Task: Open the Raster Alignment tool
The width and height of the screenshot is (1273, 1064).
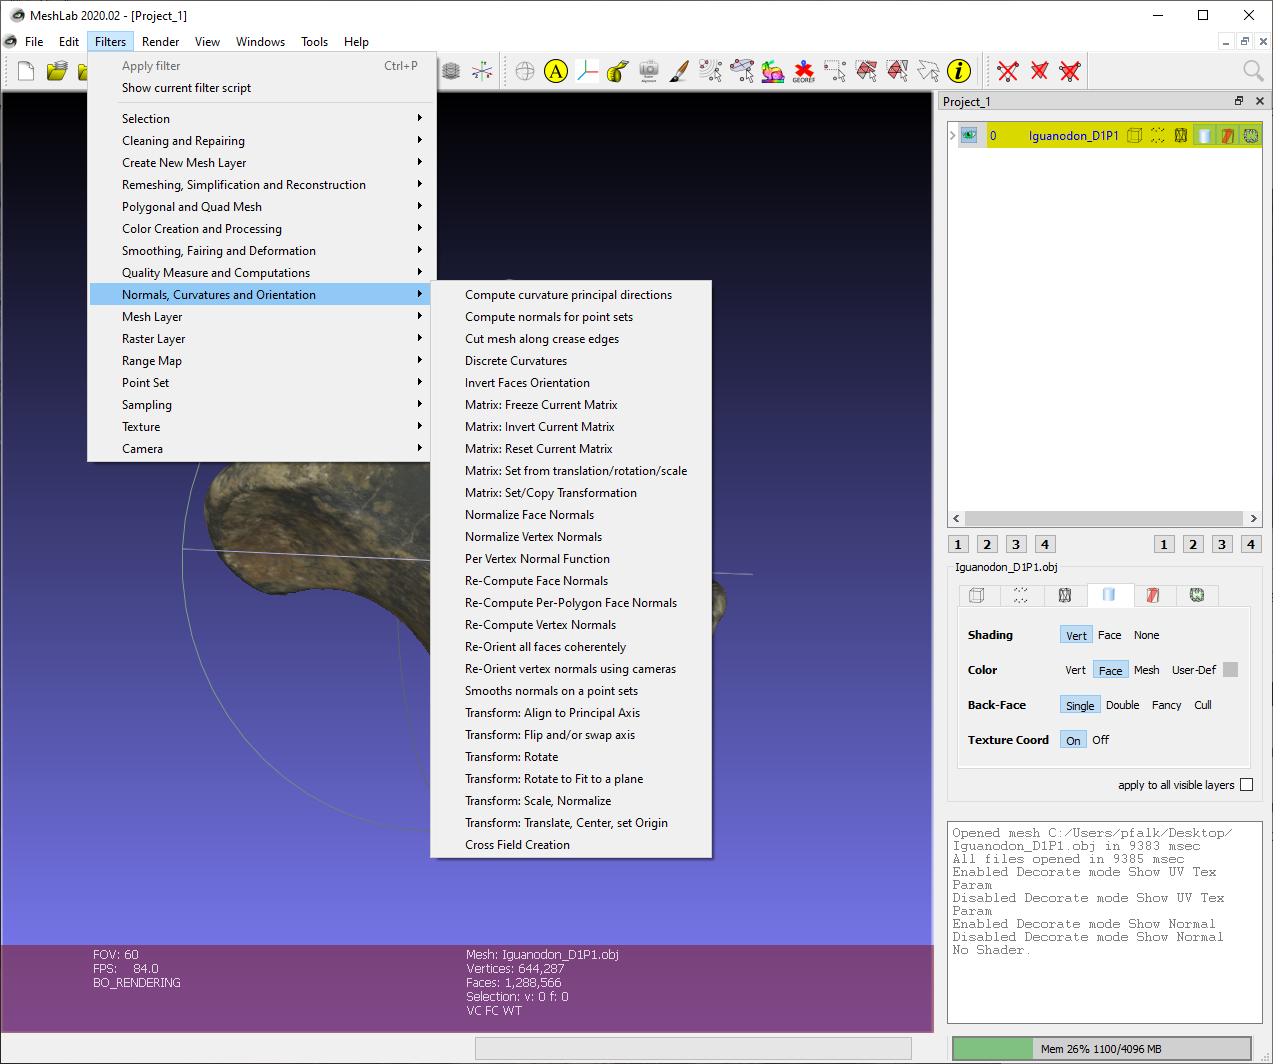Action: tap(648, 71)
